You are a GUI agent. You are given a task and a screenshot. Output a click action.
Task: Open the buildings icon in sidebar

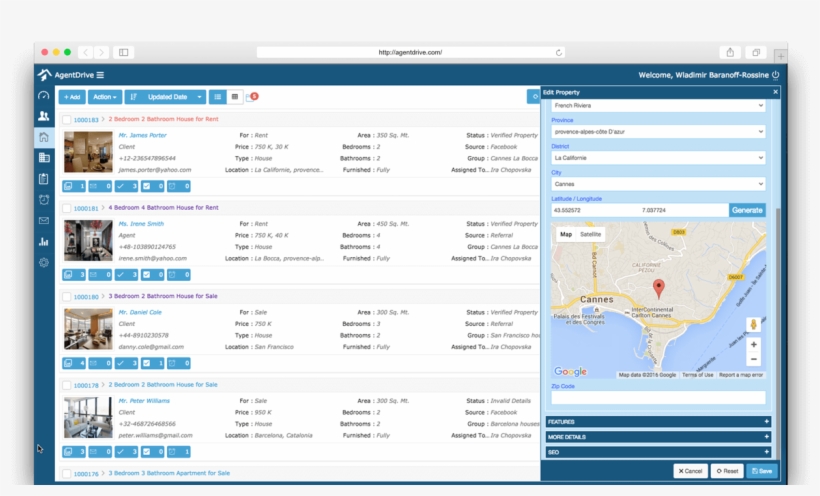(44, 157)
